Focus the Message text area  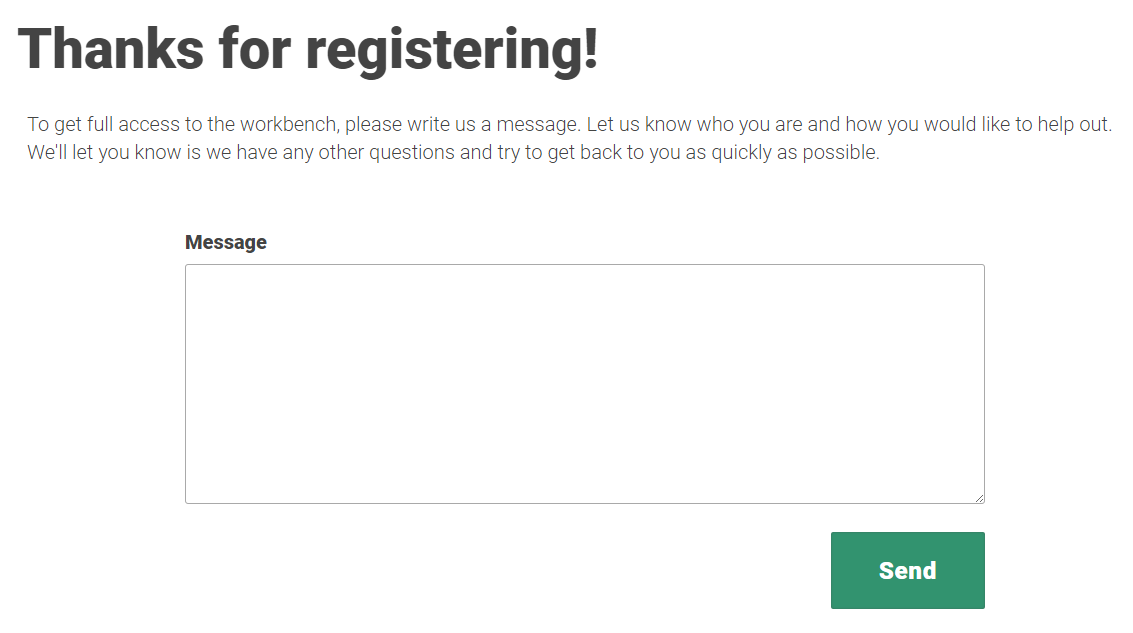[584, 383]
